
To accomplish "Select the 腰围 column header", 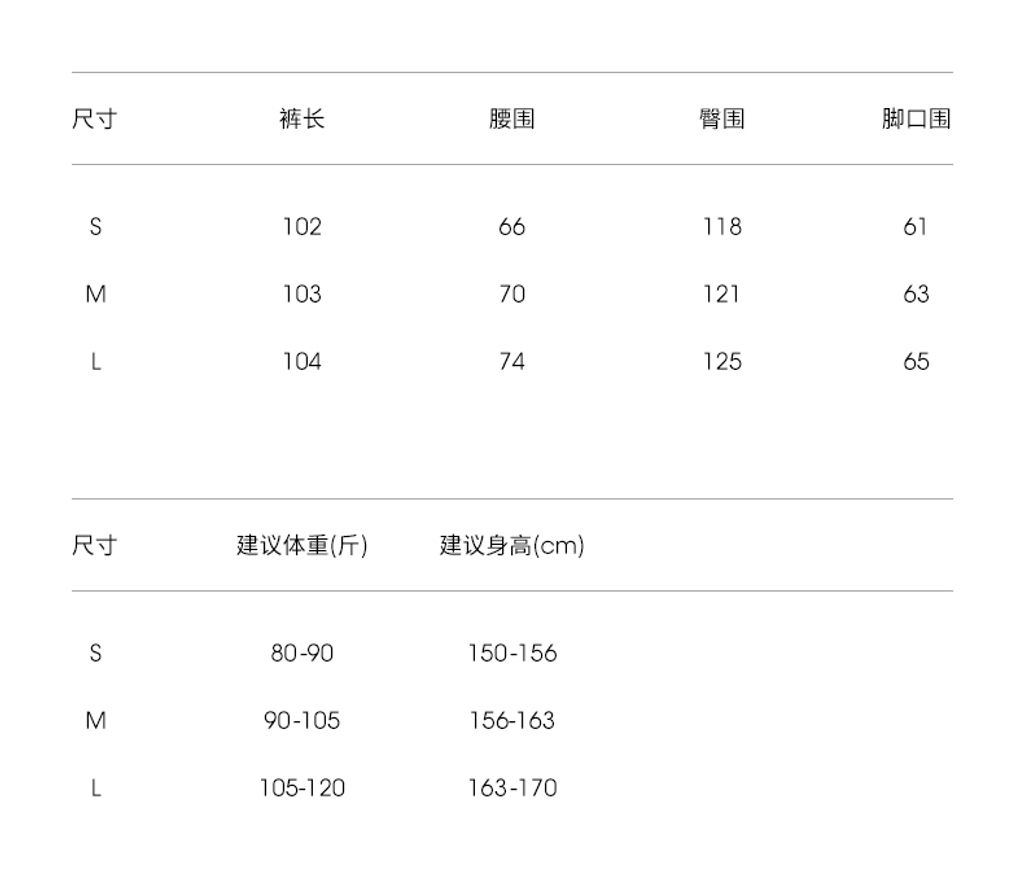I will (512, 119).
